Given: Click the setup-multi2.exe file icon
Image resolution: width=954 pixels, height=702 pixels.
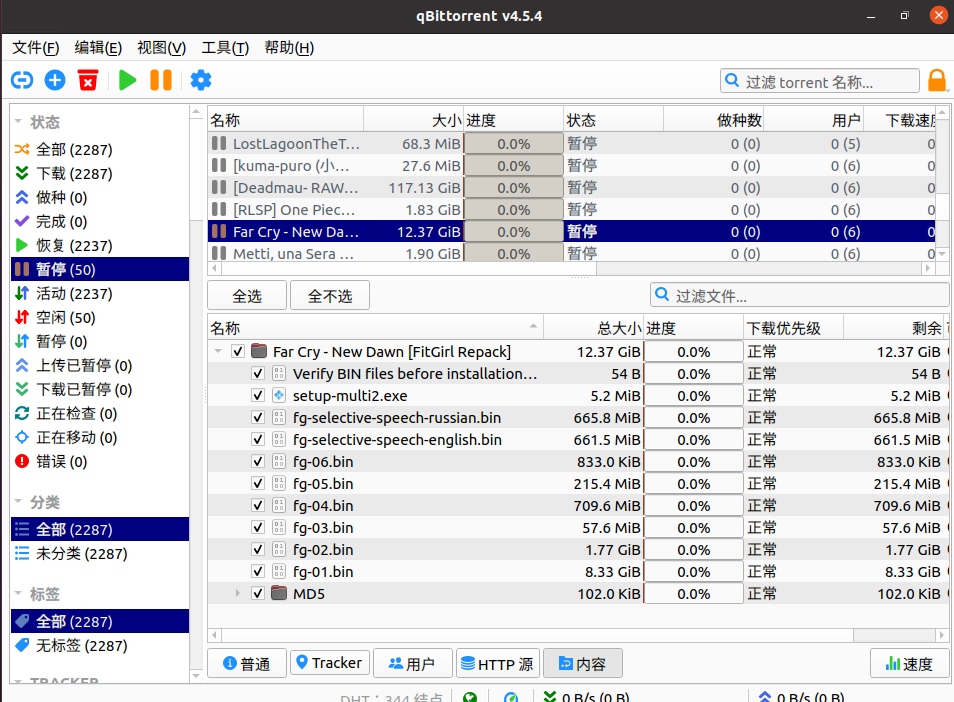Looking at the screenshot, I should [279, 395].
